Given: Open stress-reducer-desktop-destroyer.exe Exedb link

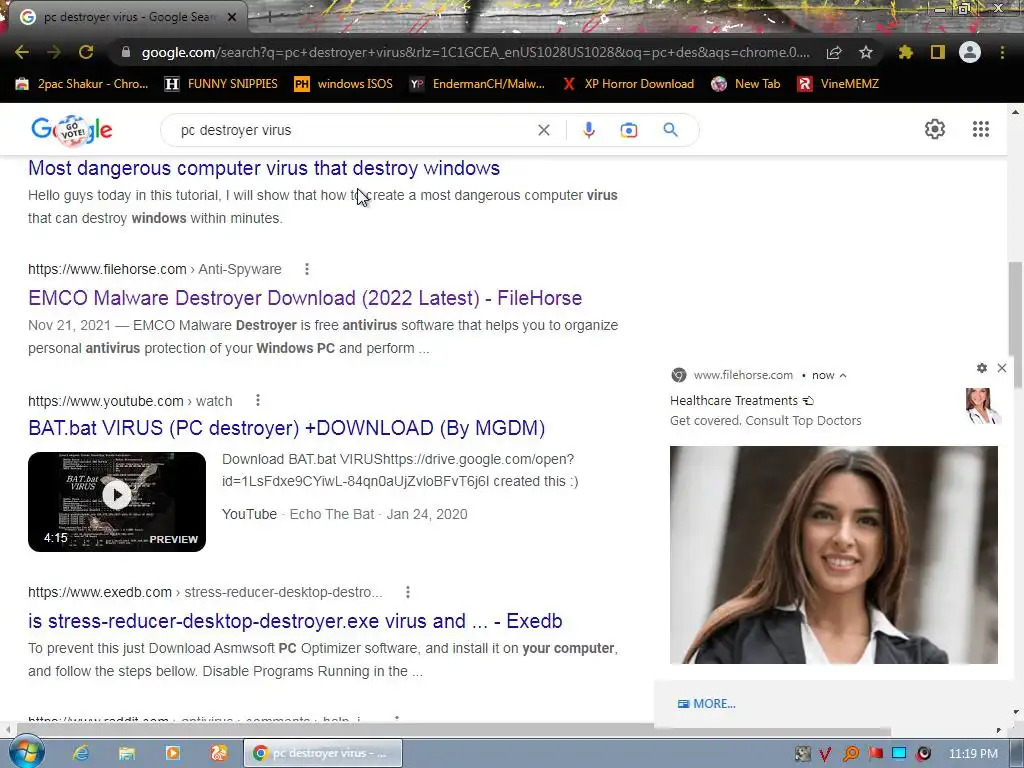Looking at the screenshot, I should [x=295, y=621].
